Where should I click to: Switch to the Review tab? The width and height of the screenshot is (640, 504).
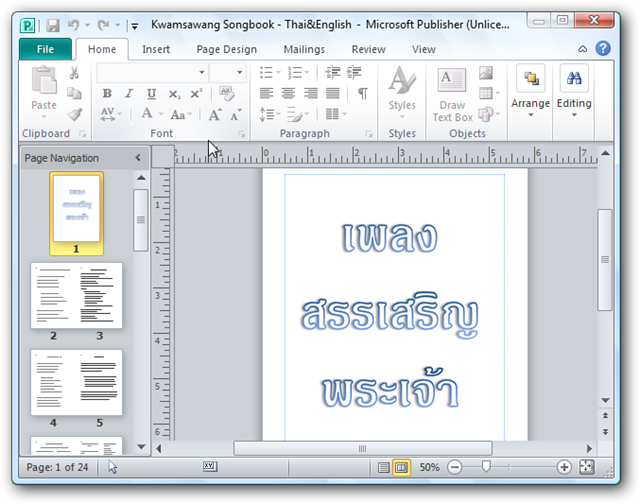pyautogui.click(x=369, y=49)
